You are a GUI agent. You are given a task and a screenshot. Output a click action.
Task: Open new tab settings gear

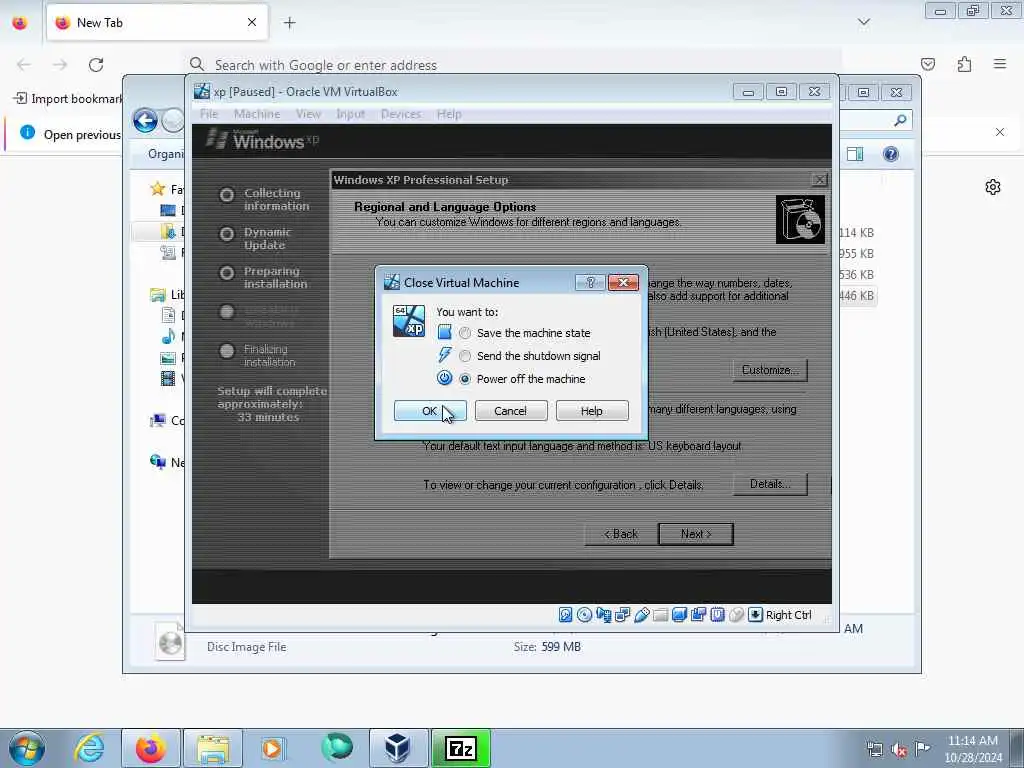click(993, 187)
